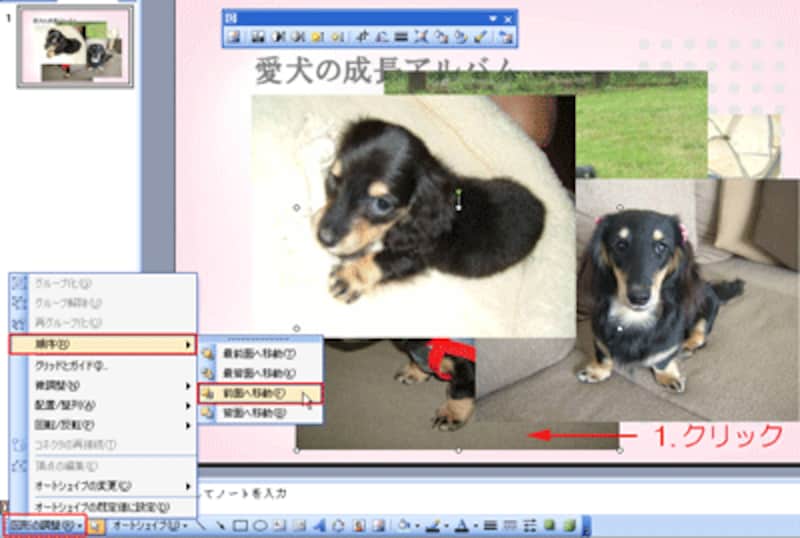800x538 pixels.
Task: Expand the 順序 submenu
Action: pos(102,345)
